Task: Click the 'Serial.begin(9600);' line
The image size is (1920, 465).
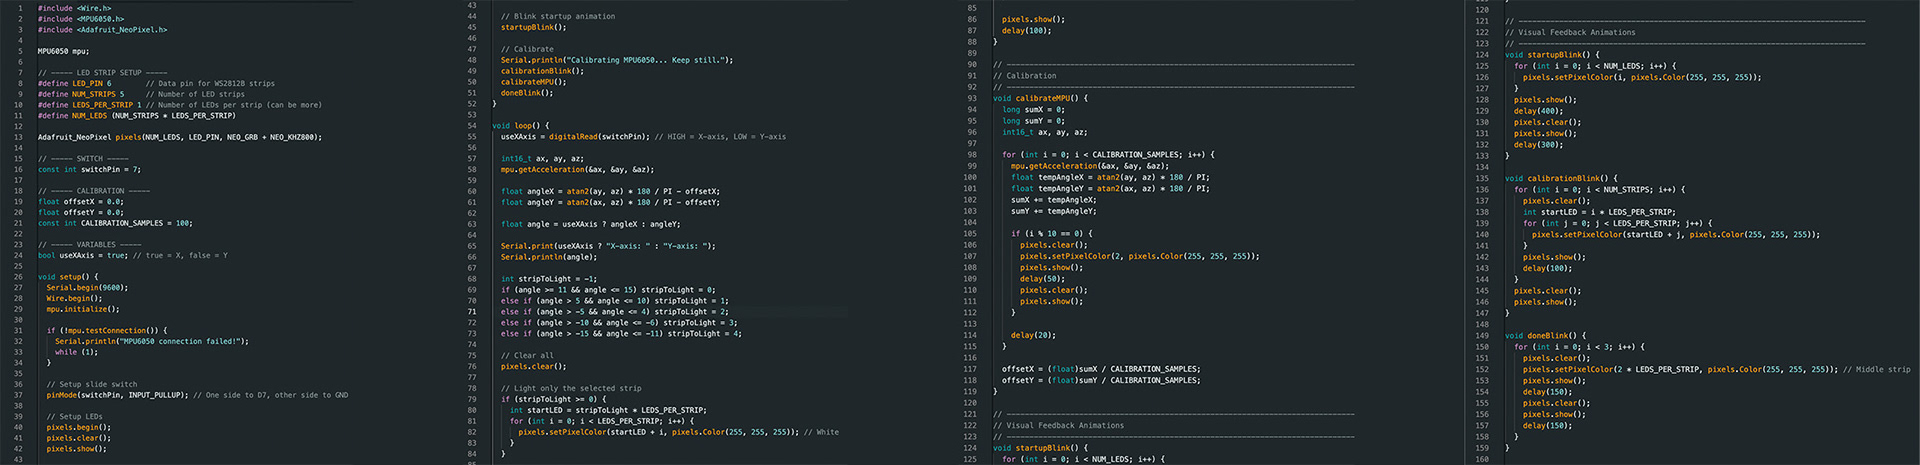Action: (87, 288)
